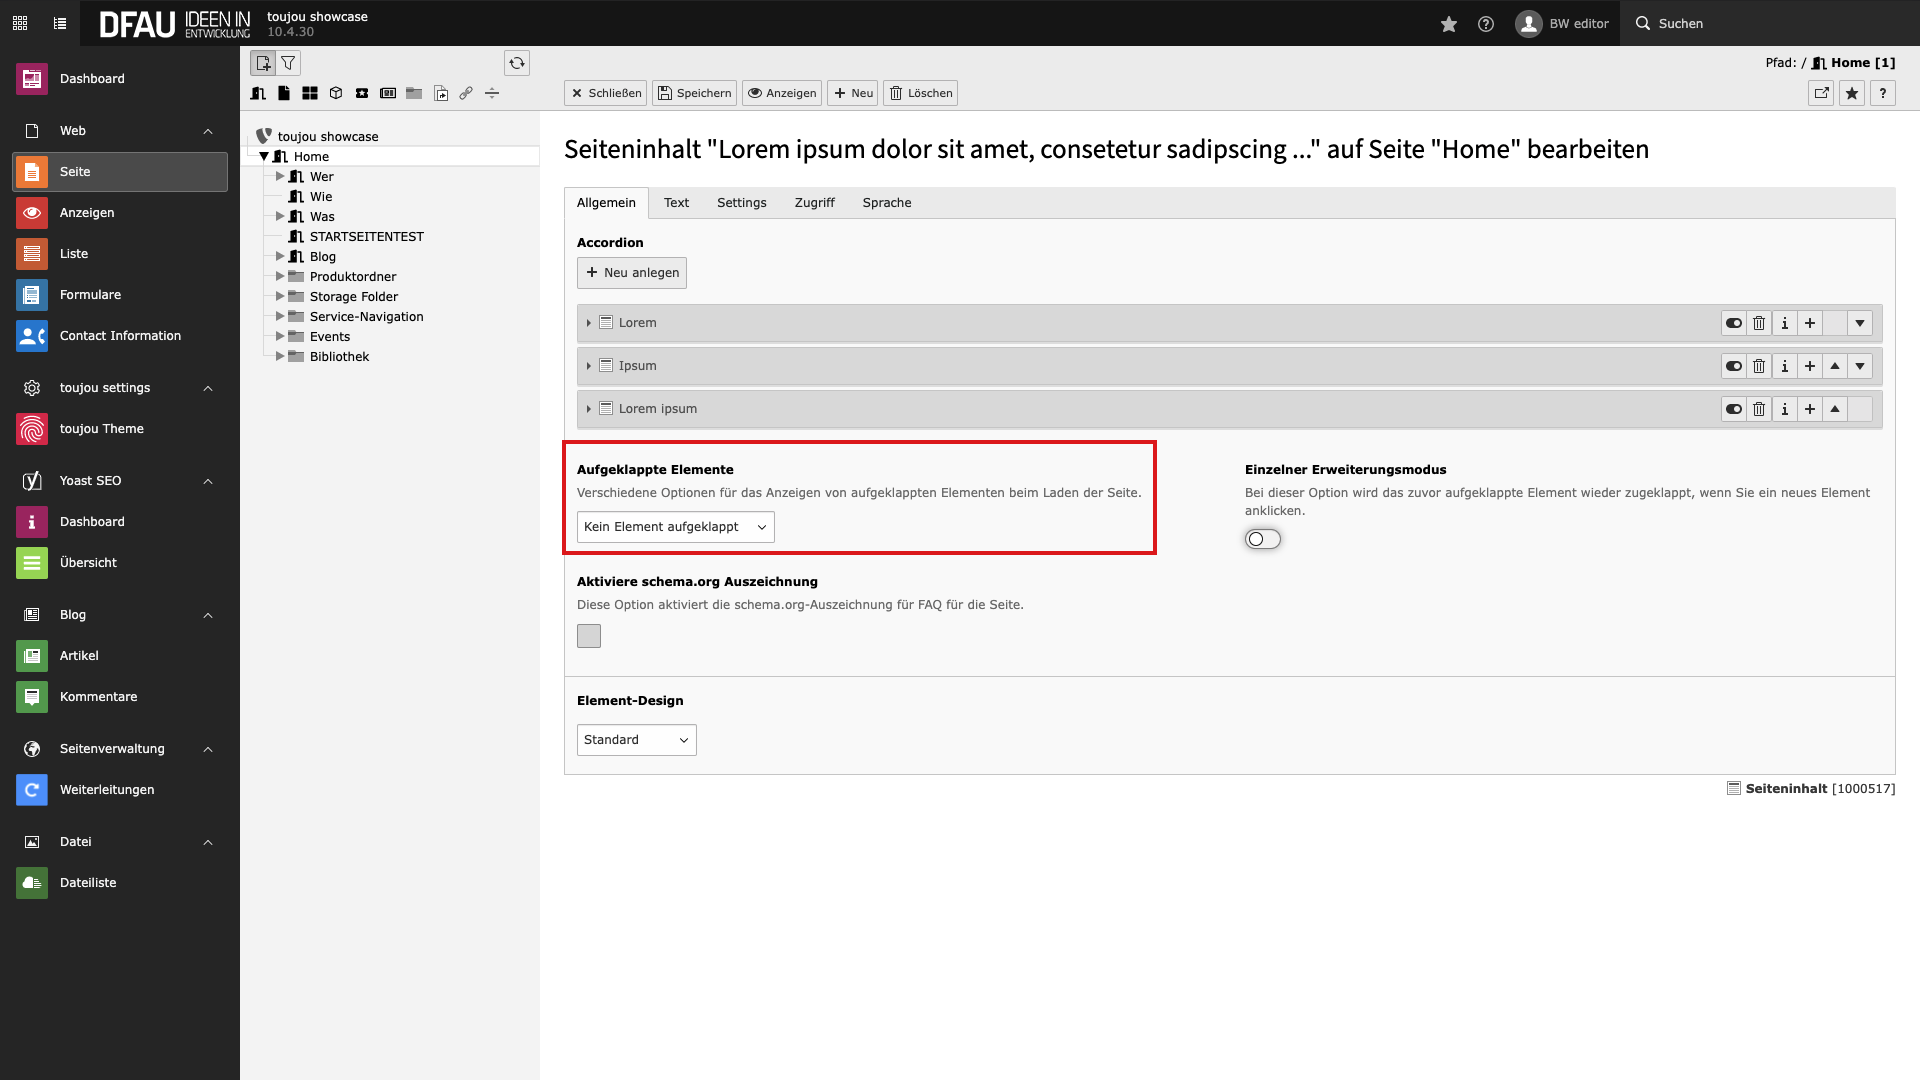Switch to the Sprache tab

point(886,203)
